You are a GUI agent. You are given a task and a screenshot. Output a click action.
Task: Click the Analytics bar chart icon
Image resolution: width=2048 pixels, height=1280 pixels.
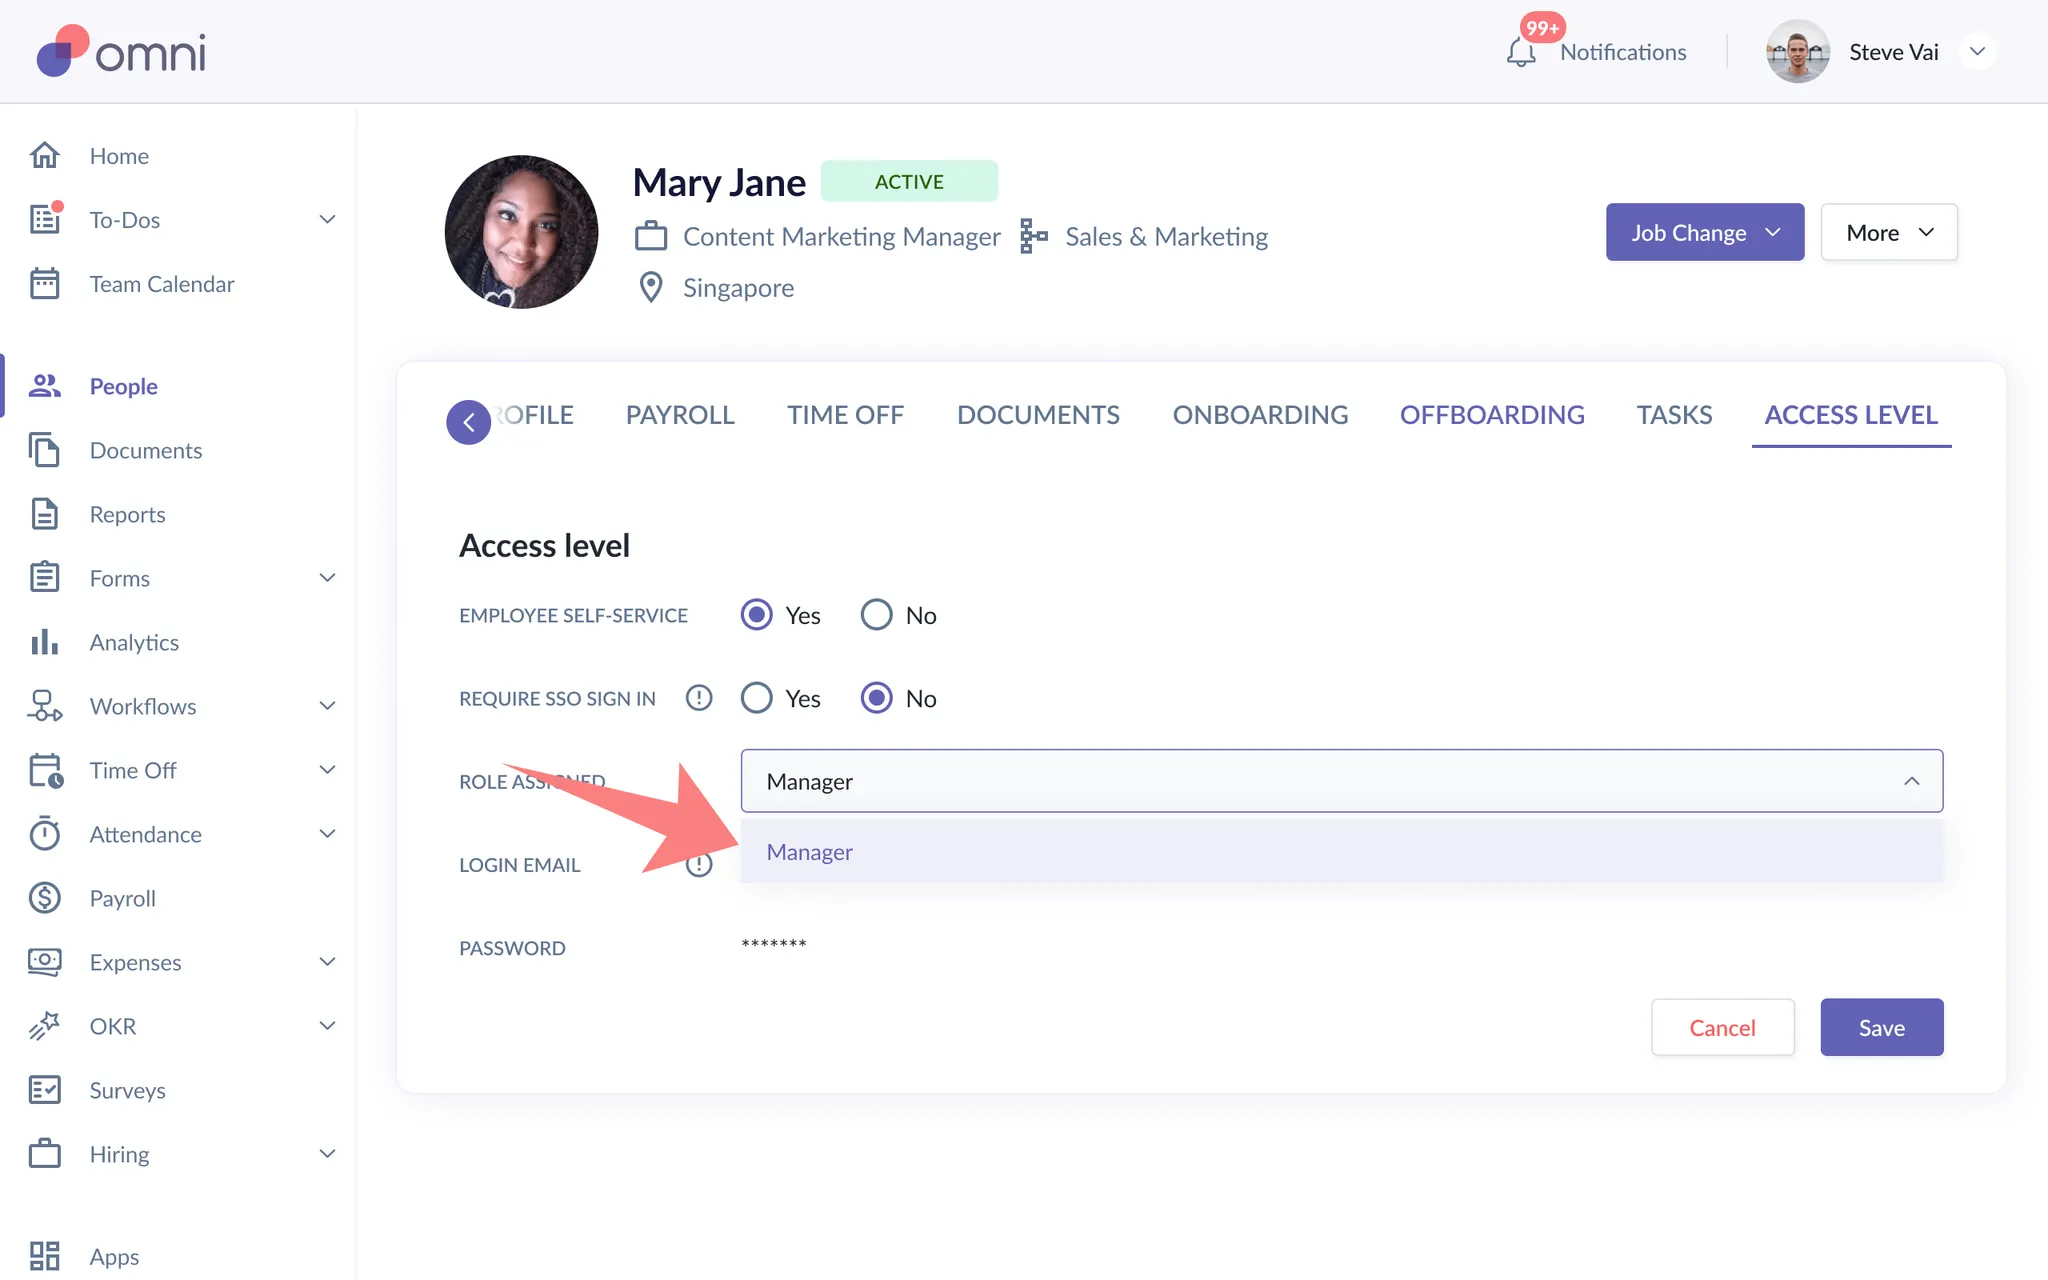pyautogui.click(x=45, y=642)
